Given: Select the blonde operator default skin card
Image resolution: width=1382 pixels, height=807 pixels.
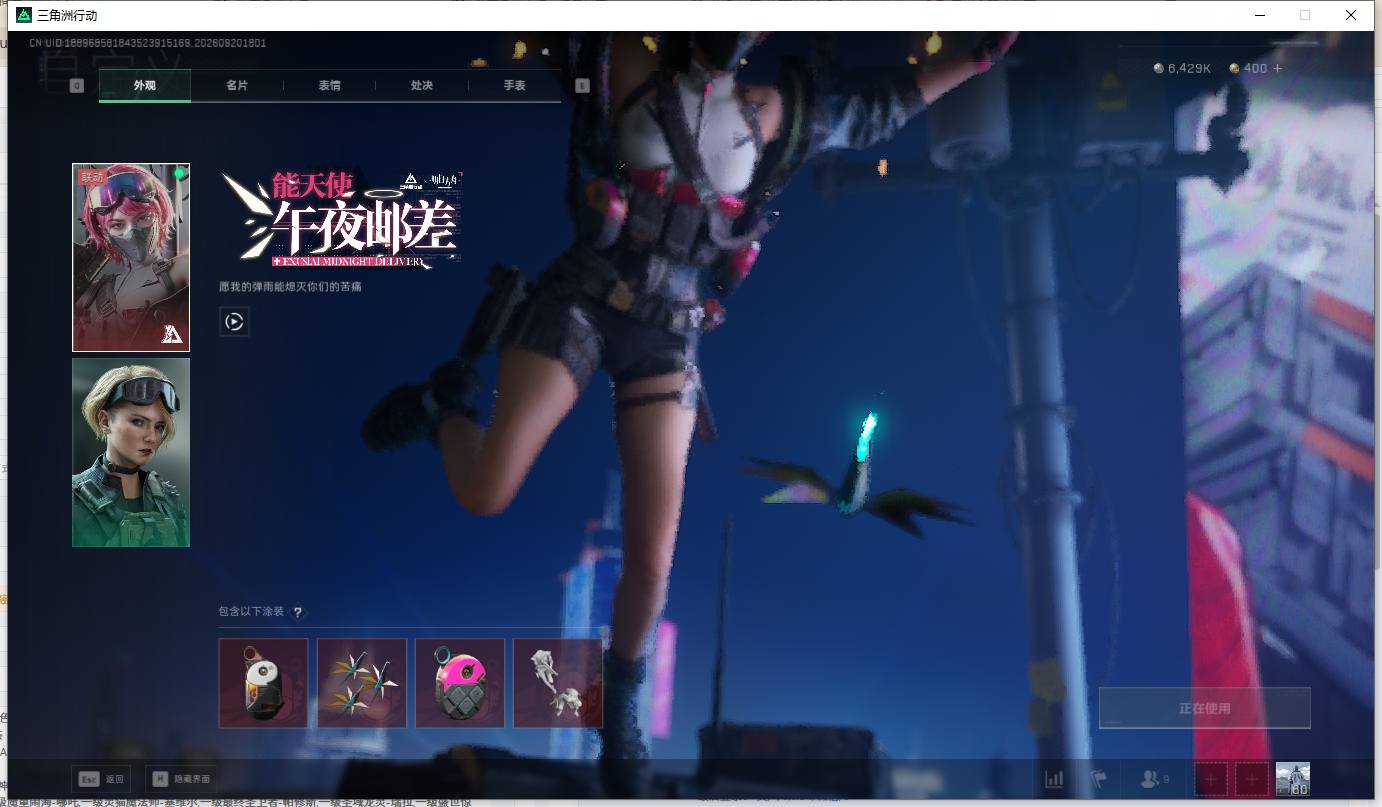Looking at the screenshot, I should (131, 452).
